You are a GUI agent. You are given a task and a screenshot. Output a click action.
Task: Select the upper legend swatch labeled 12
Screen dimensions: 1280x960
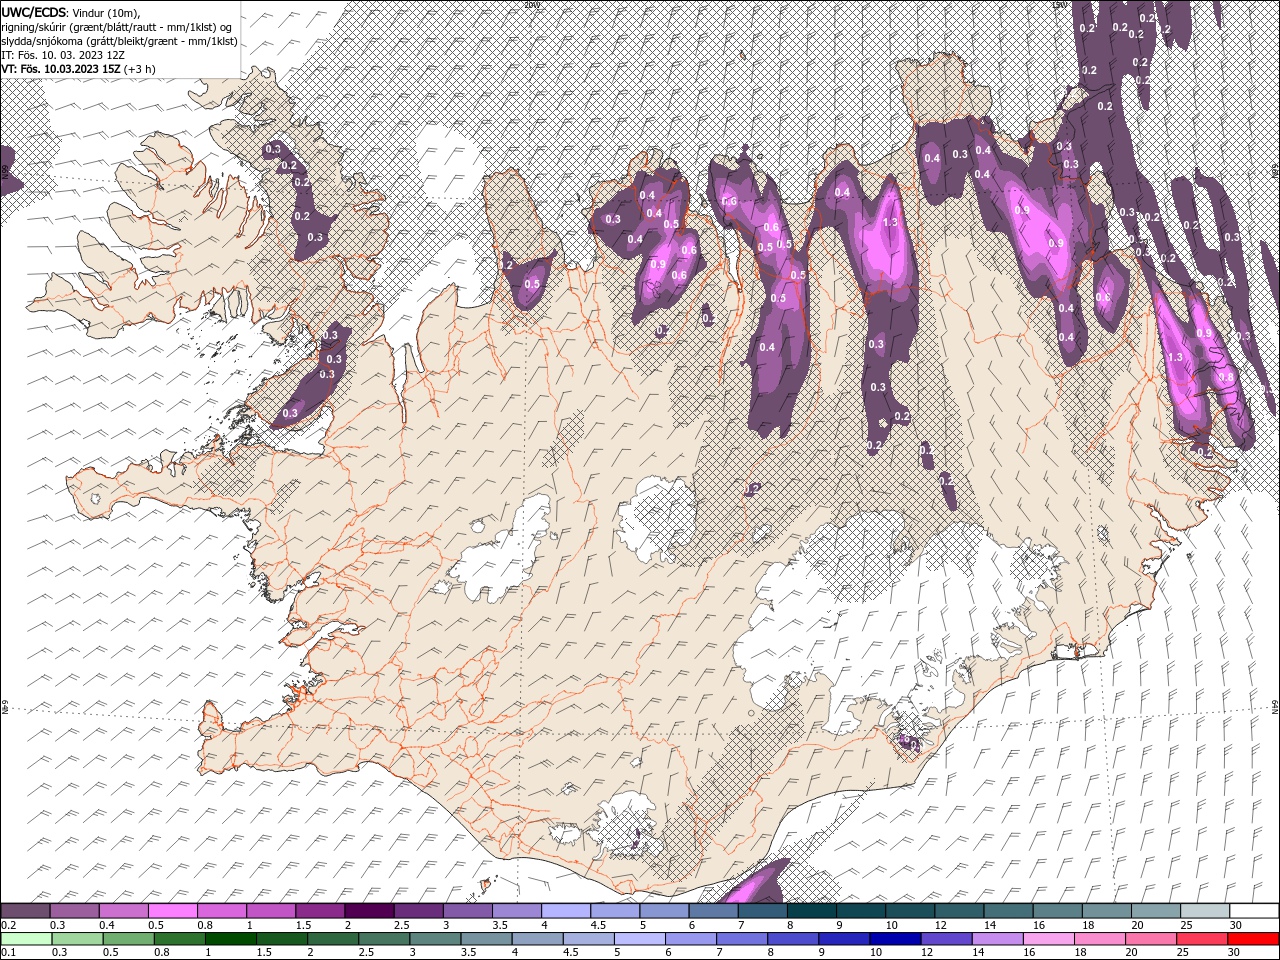pyautogui.click(x=957, y=910)
